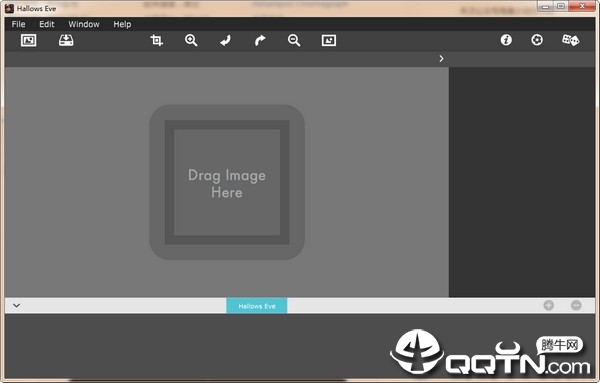The height and width of the screenshot is (383, 600).
Task: Open the File menu
Action: pyautogui.click(x=18, y=24)
